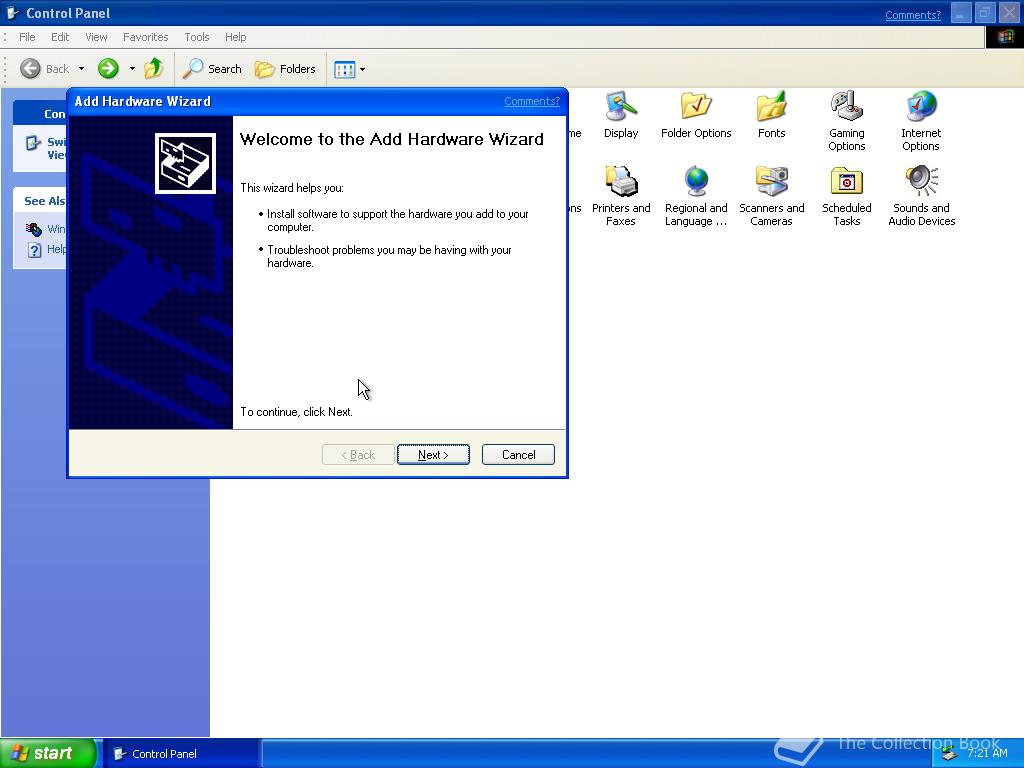Click the Start button
1024x768 pixels.
click(49, 754)
